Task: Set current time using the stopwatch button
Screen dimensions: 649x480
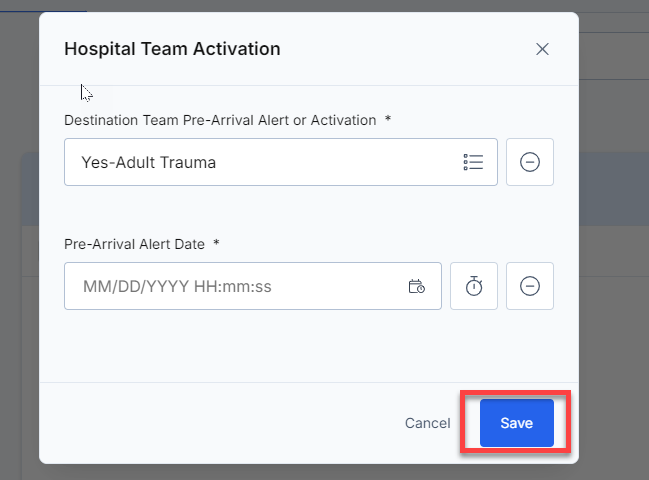Action: click(x=474, y=286)
